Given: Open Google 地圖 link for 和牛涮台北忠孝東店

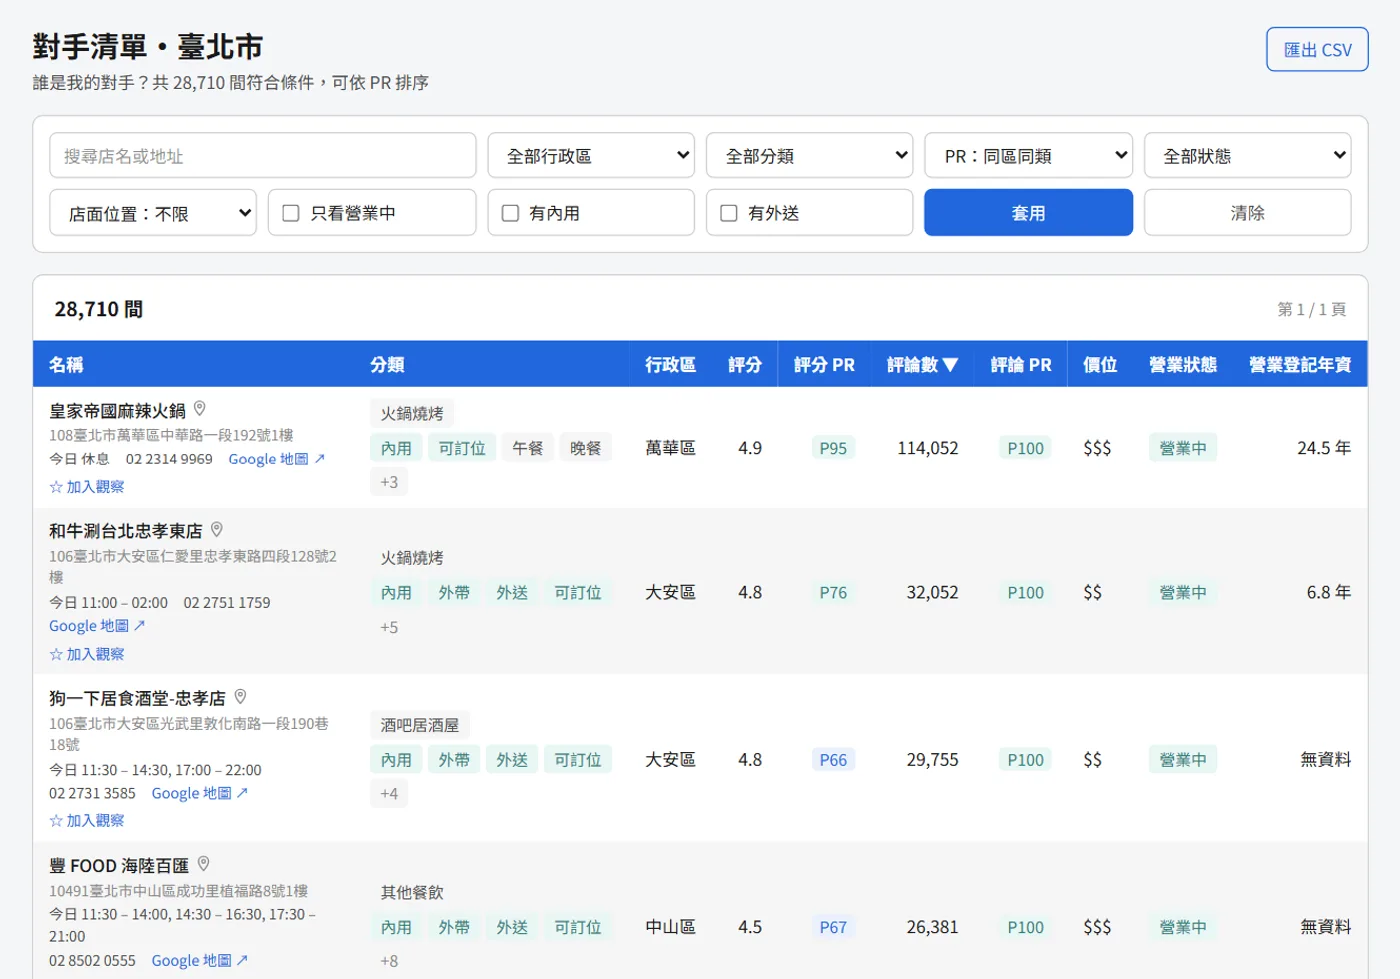Looking at the screenshot, I should 97,626.
